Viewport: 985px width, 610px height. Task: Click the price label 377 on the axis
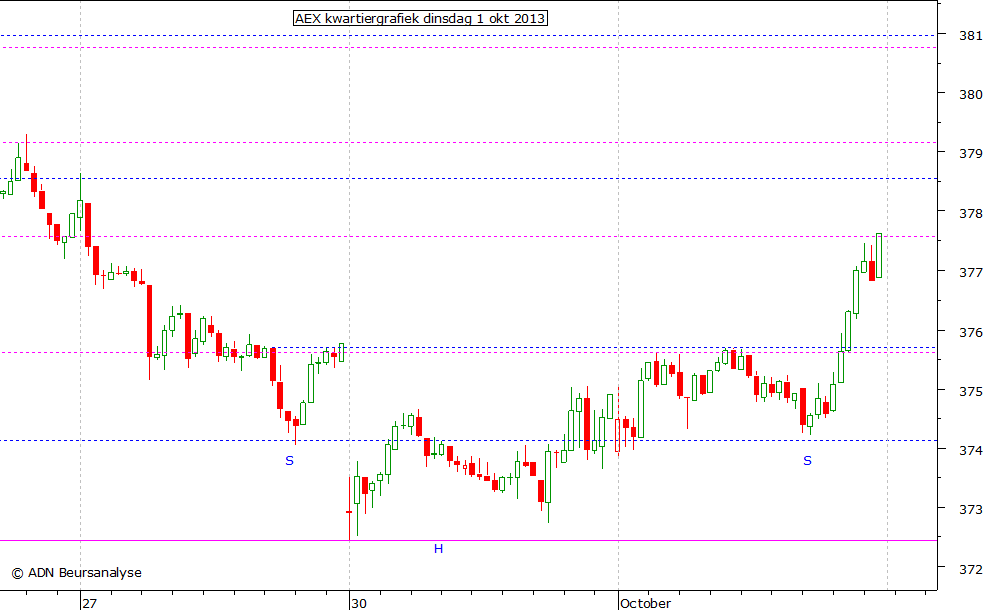pyautogui.click(x=971, y=273)
